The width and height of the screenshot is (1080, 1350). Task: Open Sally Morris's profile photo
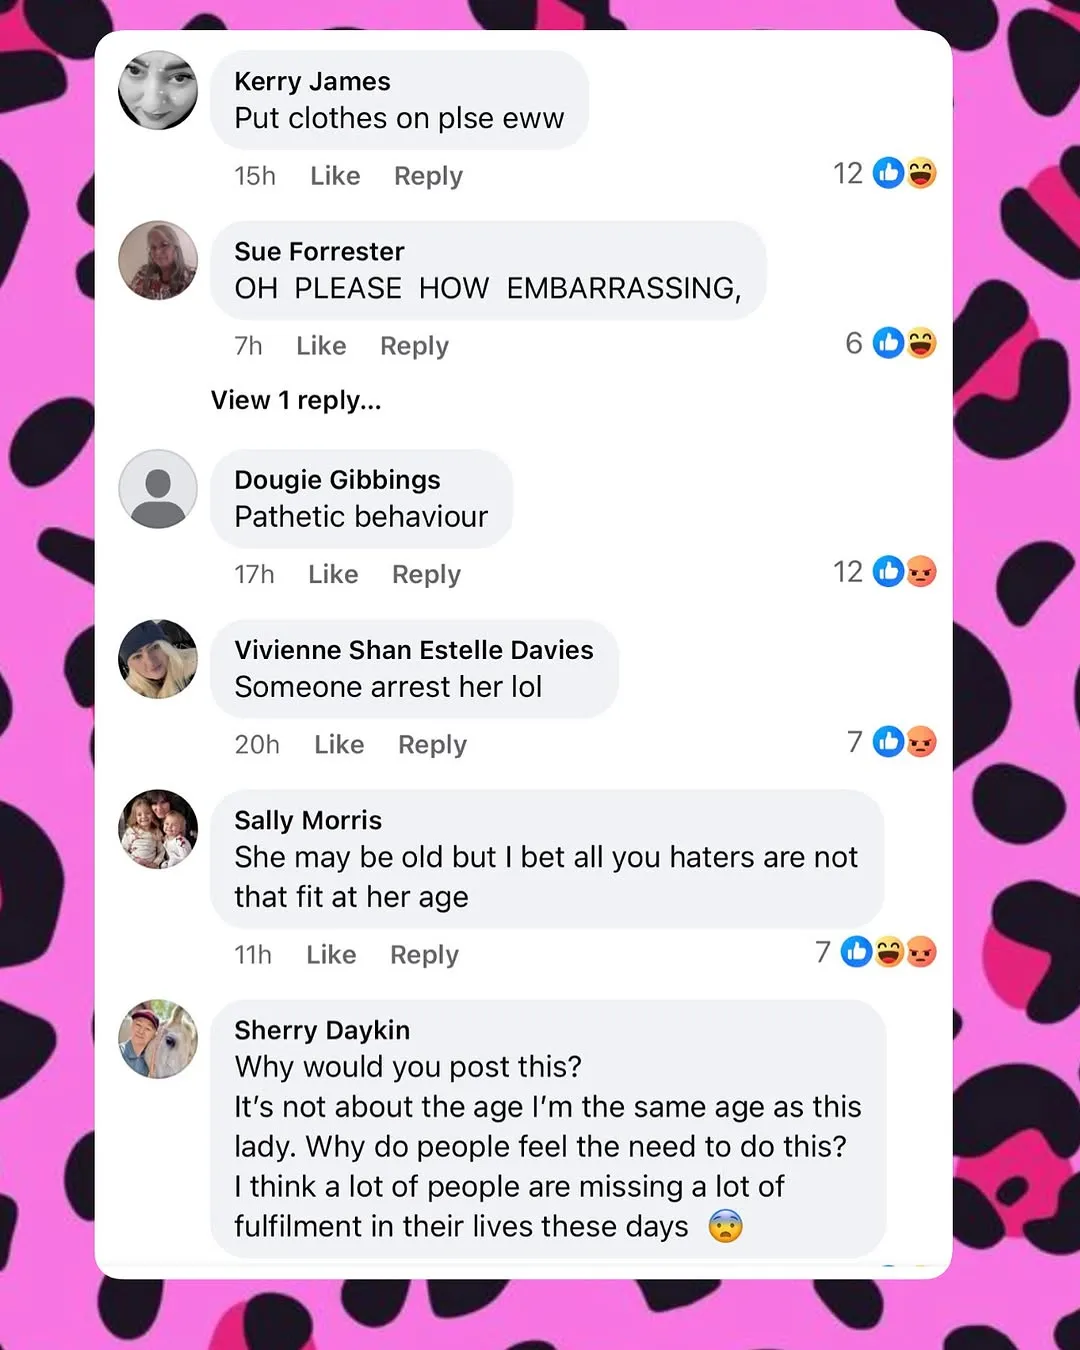pyautogui.click(x=158, y=829)
